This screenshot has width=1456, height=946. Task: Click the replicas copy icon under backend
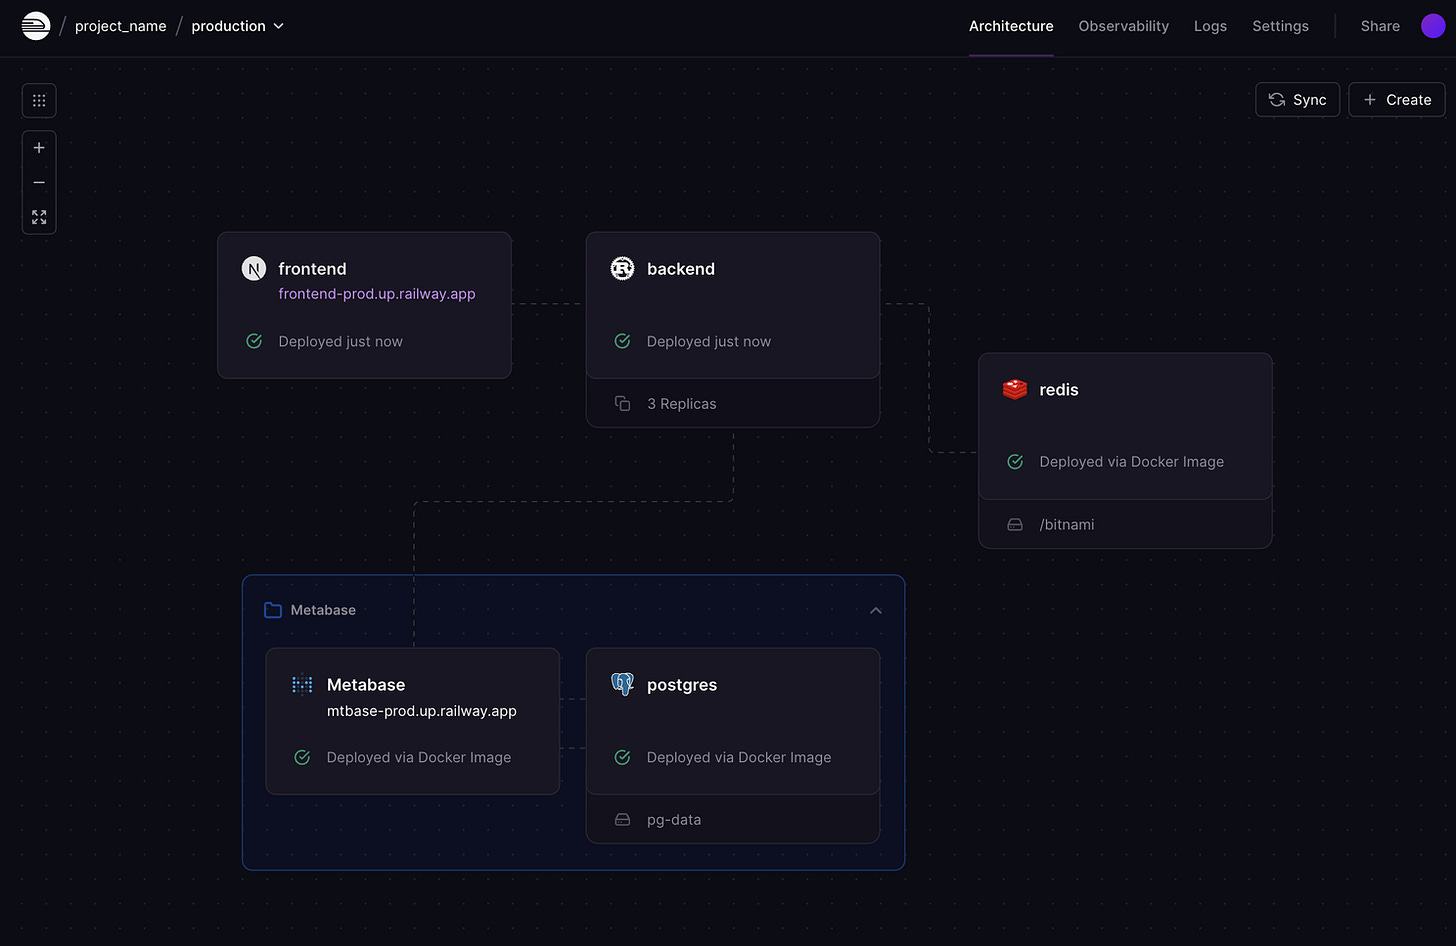point(622,404)
